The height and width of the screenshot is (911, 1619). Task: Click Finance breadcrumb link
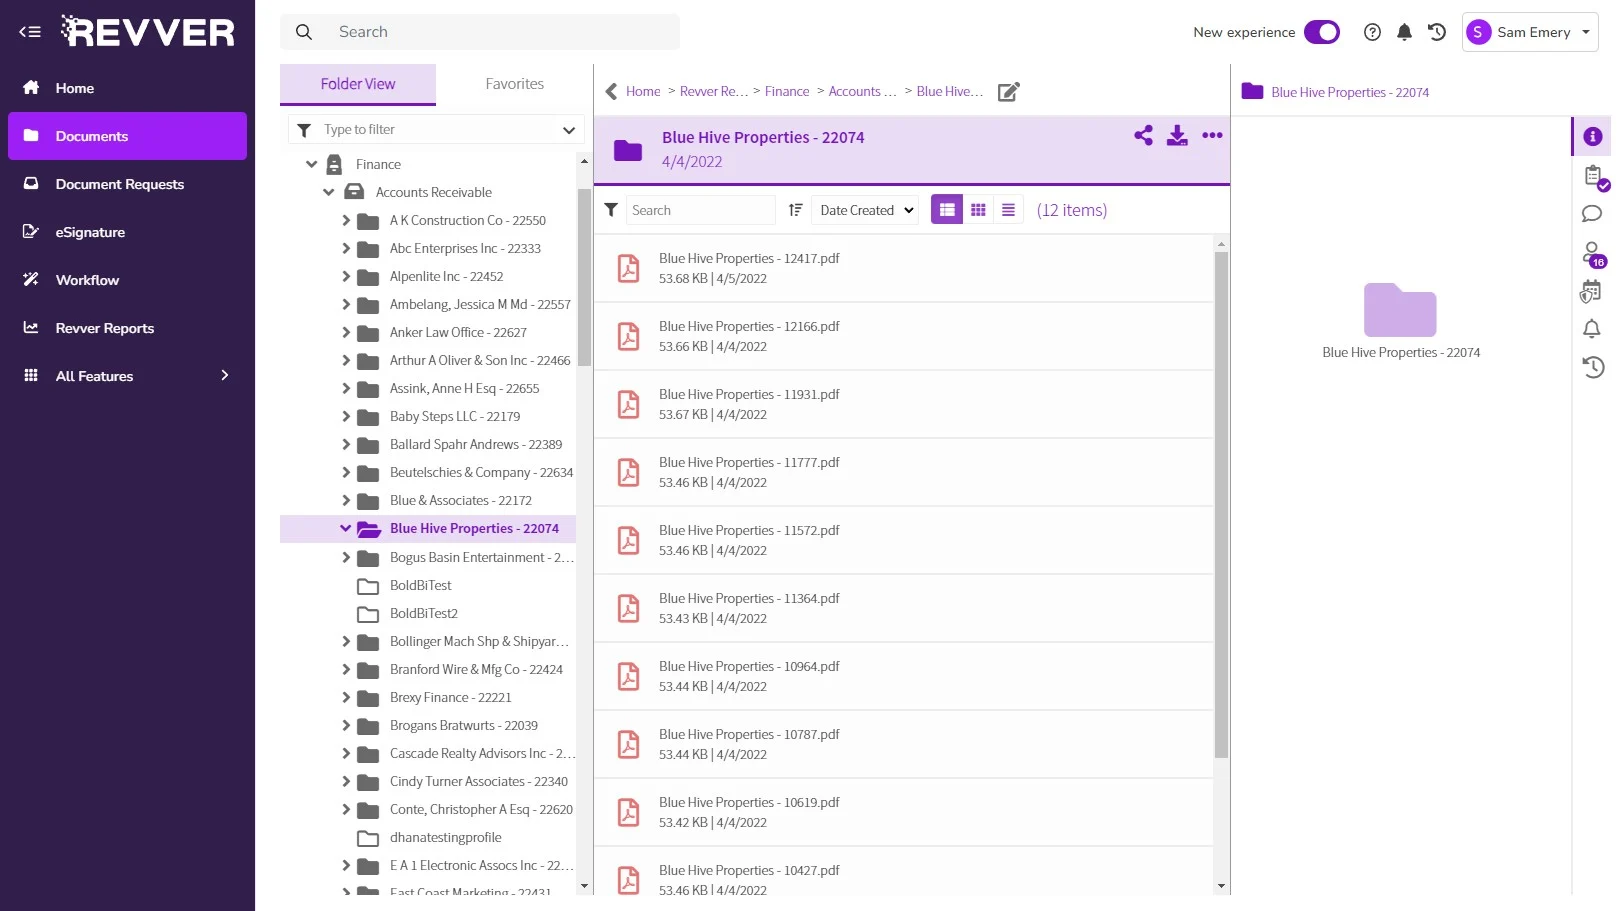click(787, 92)
